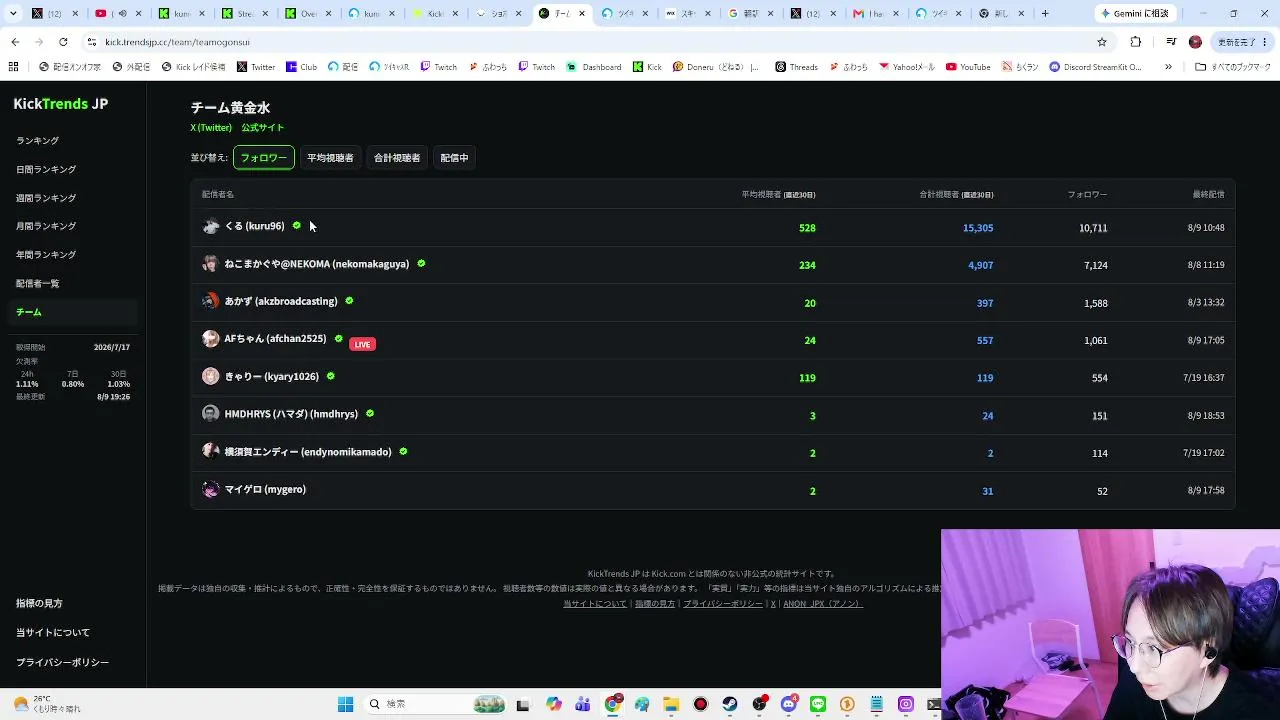Bookmark this page with the star icon
The height and width of the screenshot is (720, 1280).
tap(1102, 42)
